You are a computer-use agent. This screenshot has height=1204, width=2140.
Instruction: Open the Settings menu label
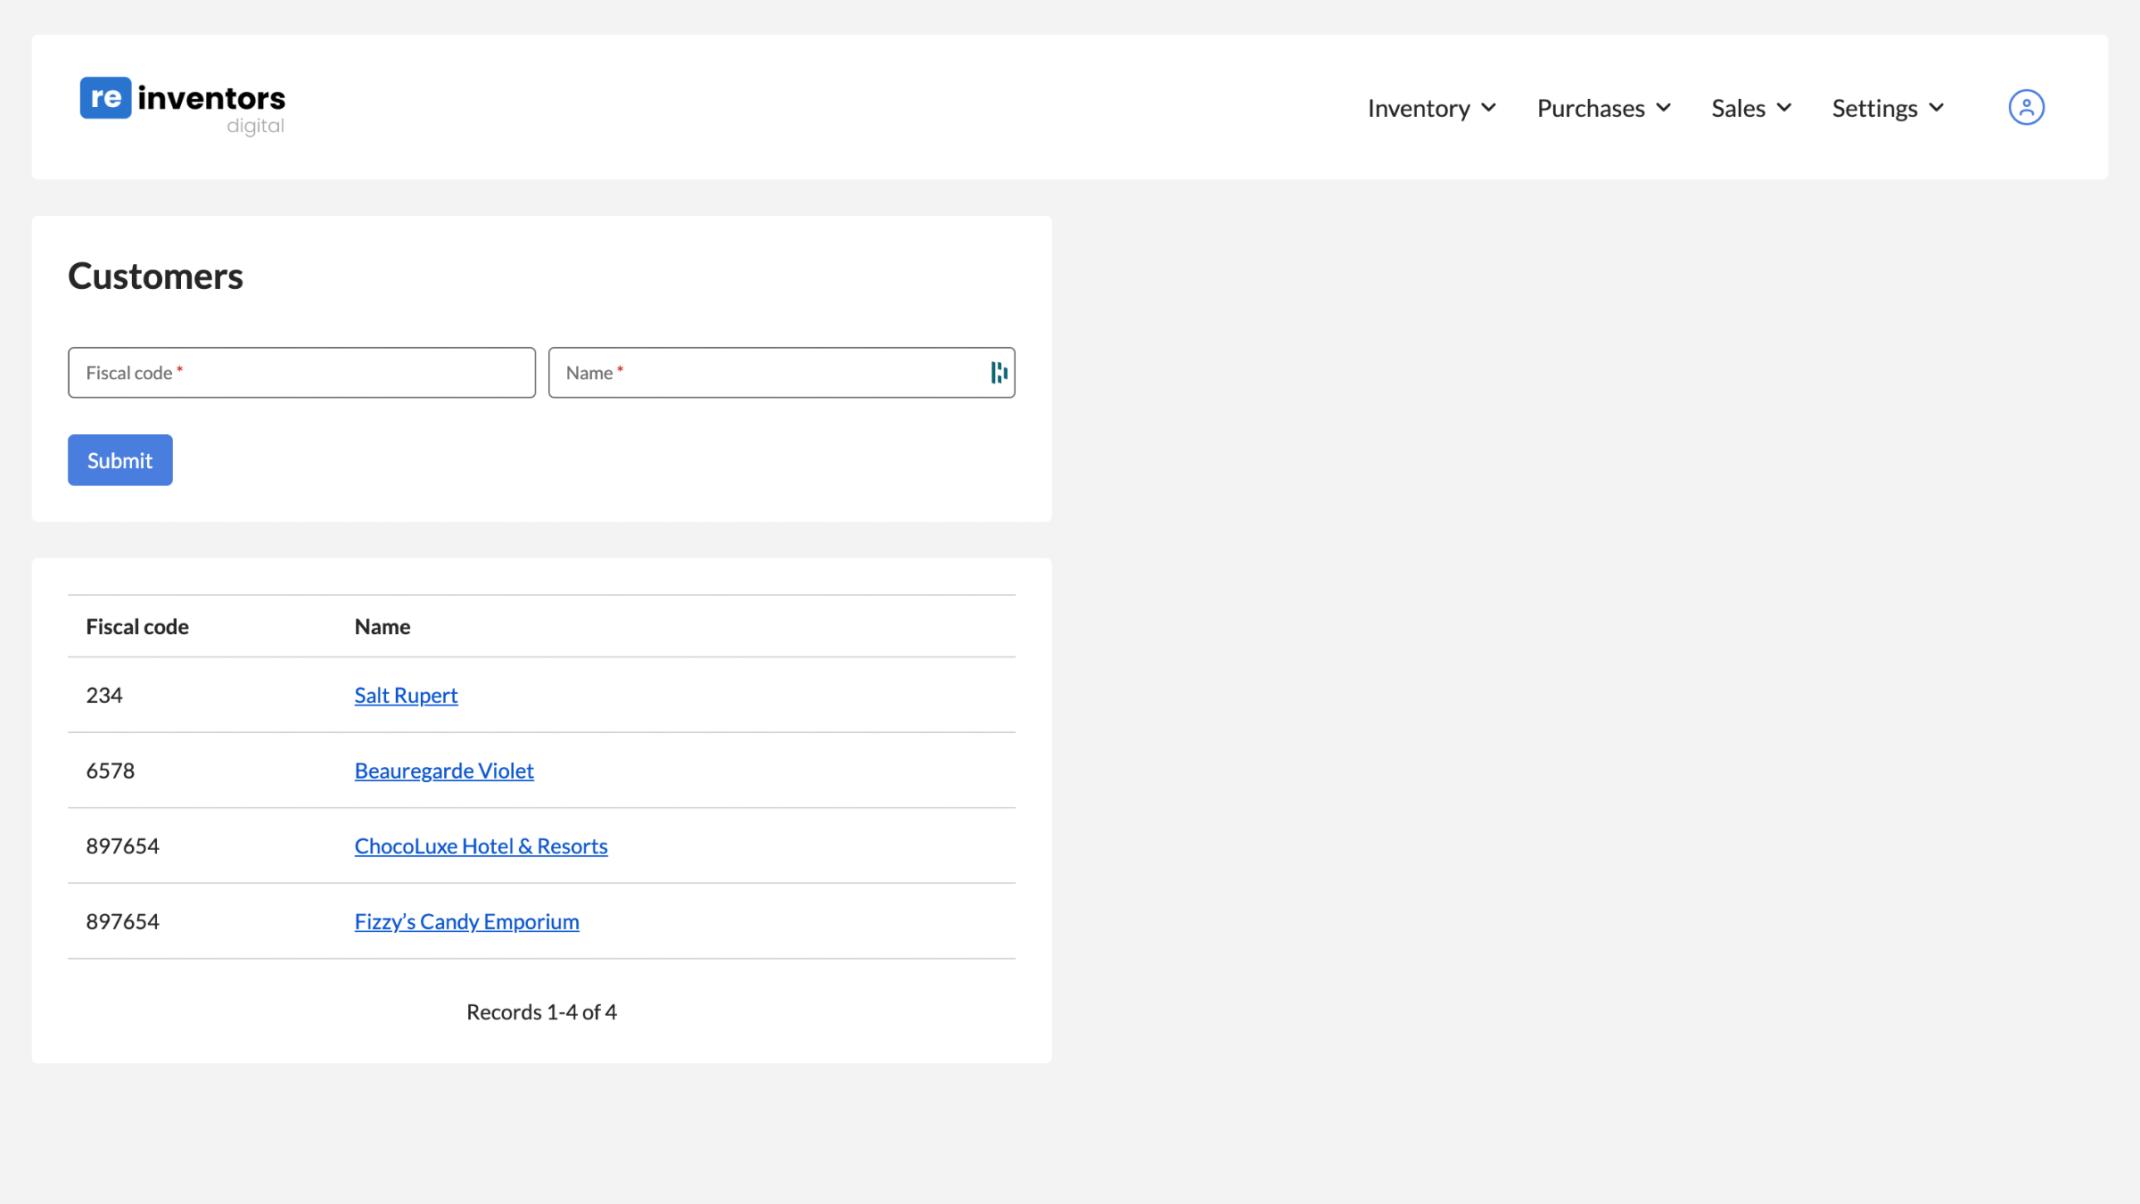point(1874,108)
